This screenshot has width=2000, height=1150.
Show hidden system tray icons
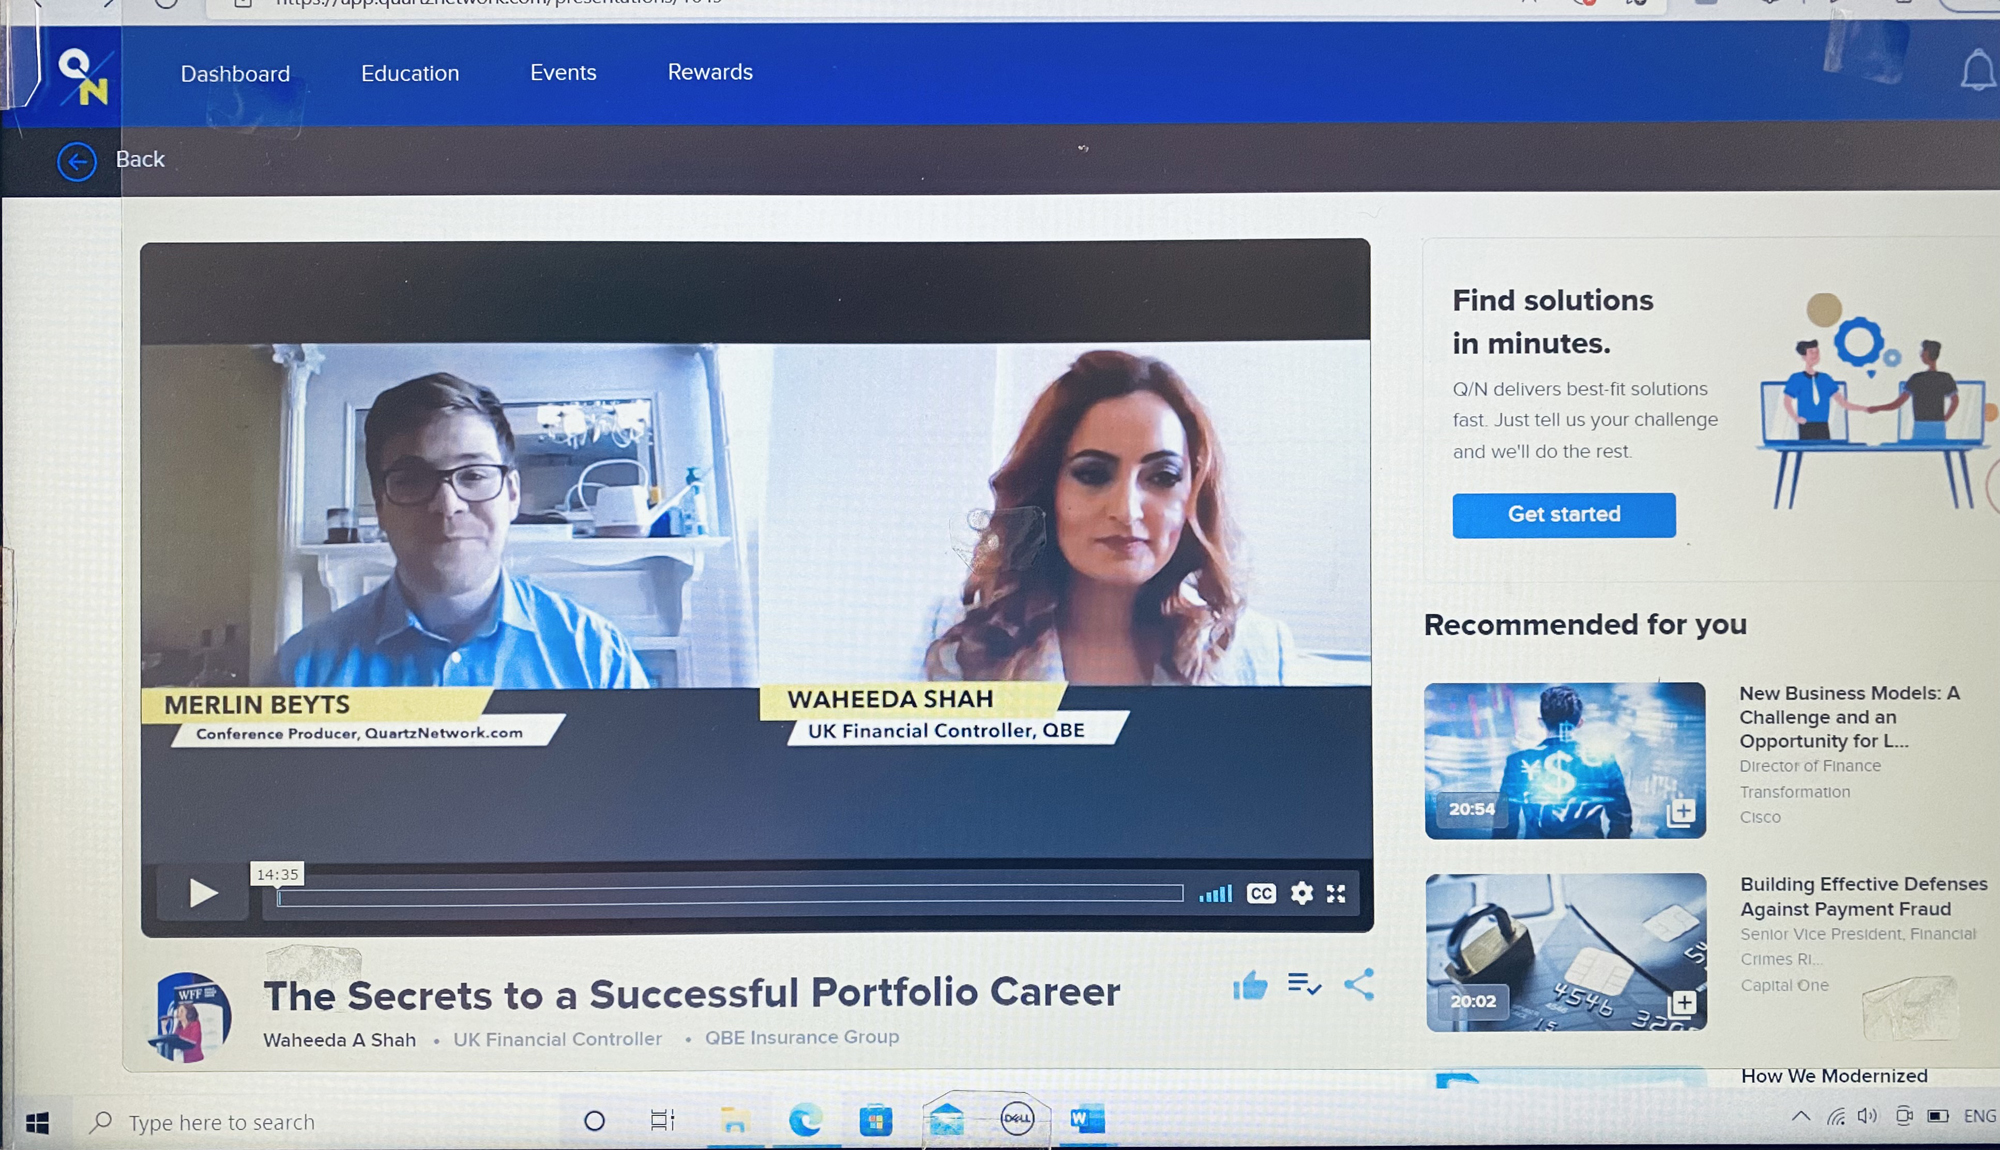pyautogui.click(x=1800, y=1116)
